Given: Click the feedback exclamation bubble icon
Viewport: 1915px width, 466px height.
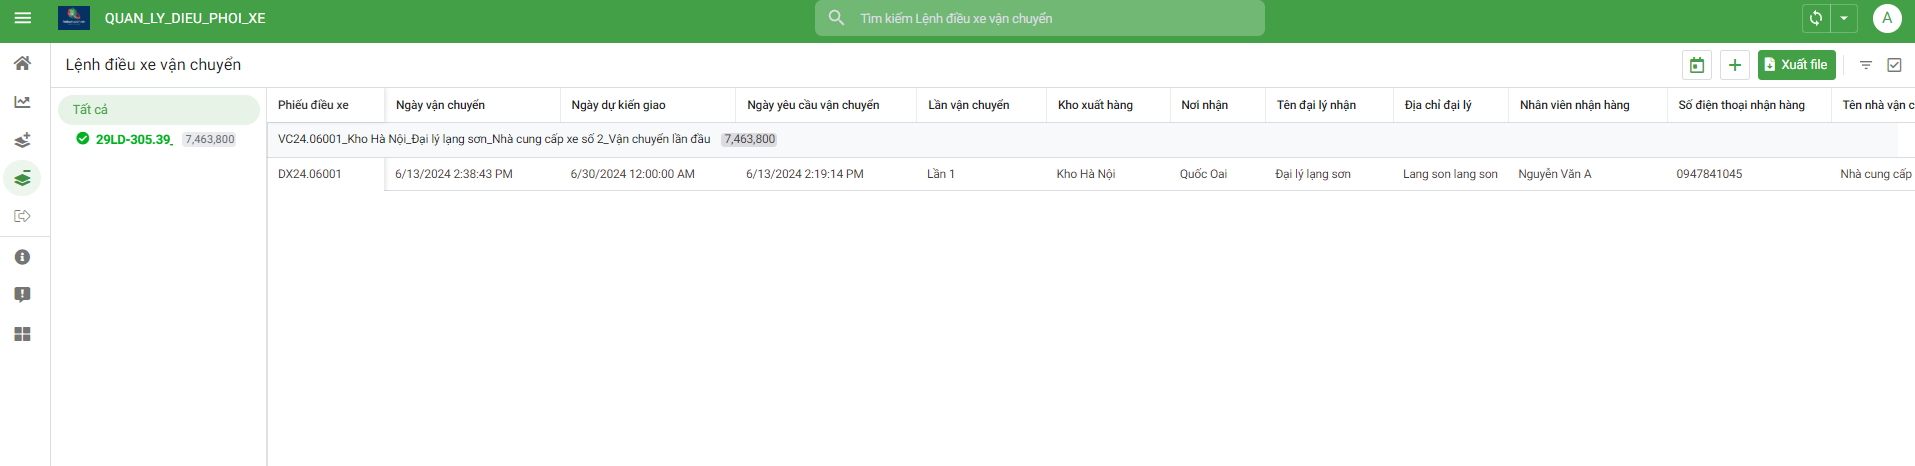Looking at the screenshot, I should pyautogui.click(x=22, y=295).
